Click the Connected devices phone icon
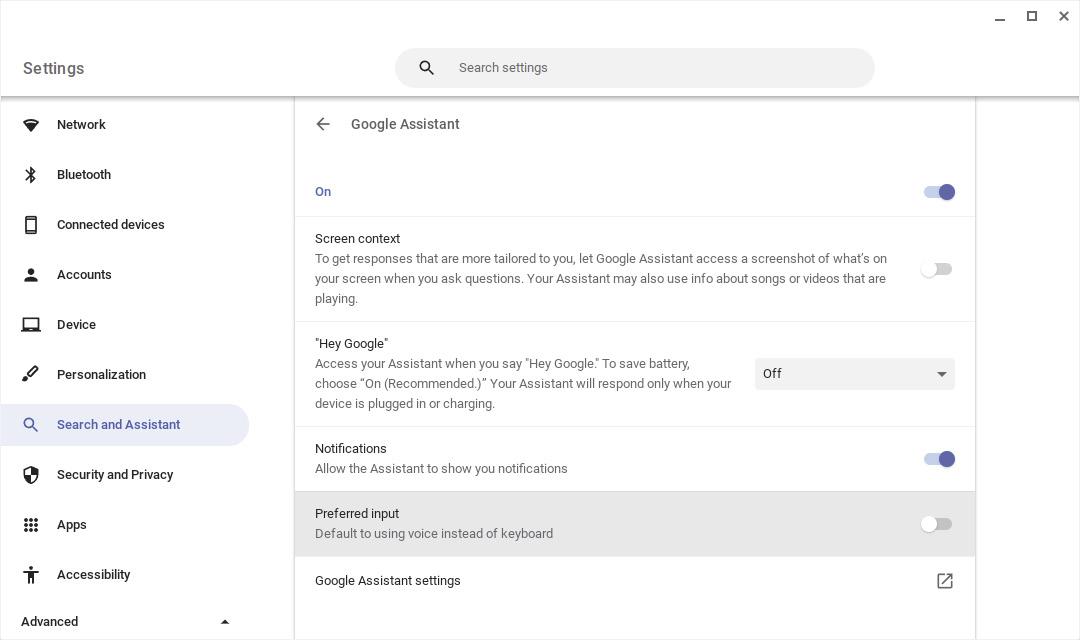 (x=31, y=225)
